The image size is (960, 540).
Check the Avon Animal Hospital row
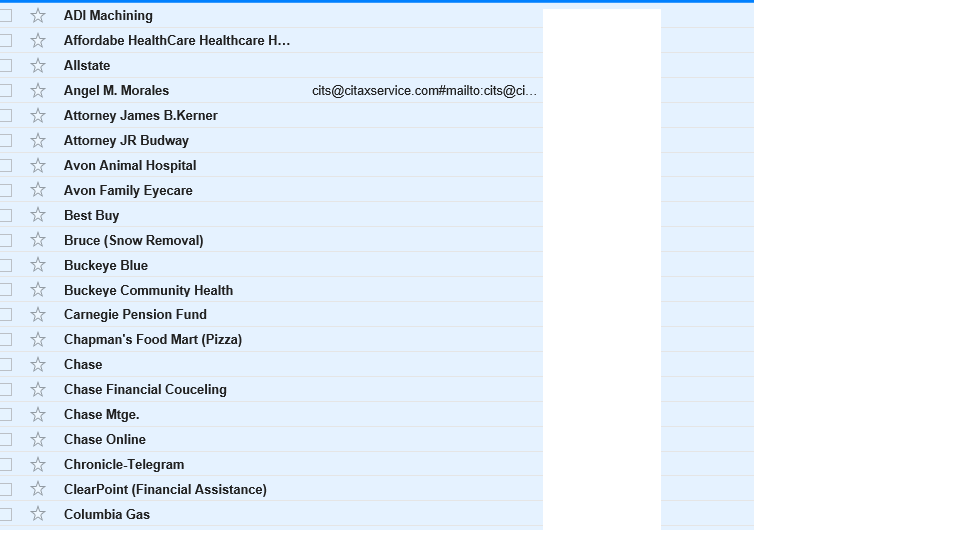[x=6, y=165]
